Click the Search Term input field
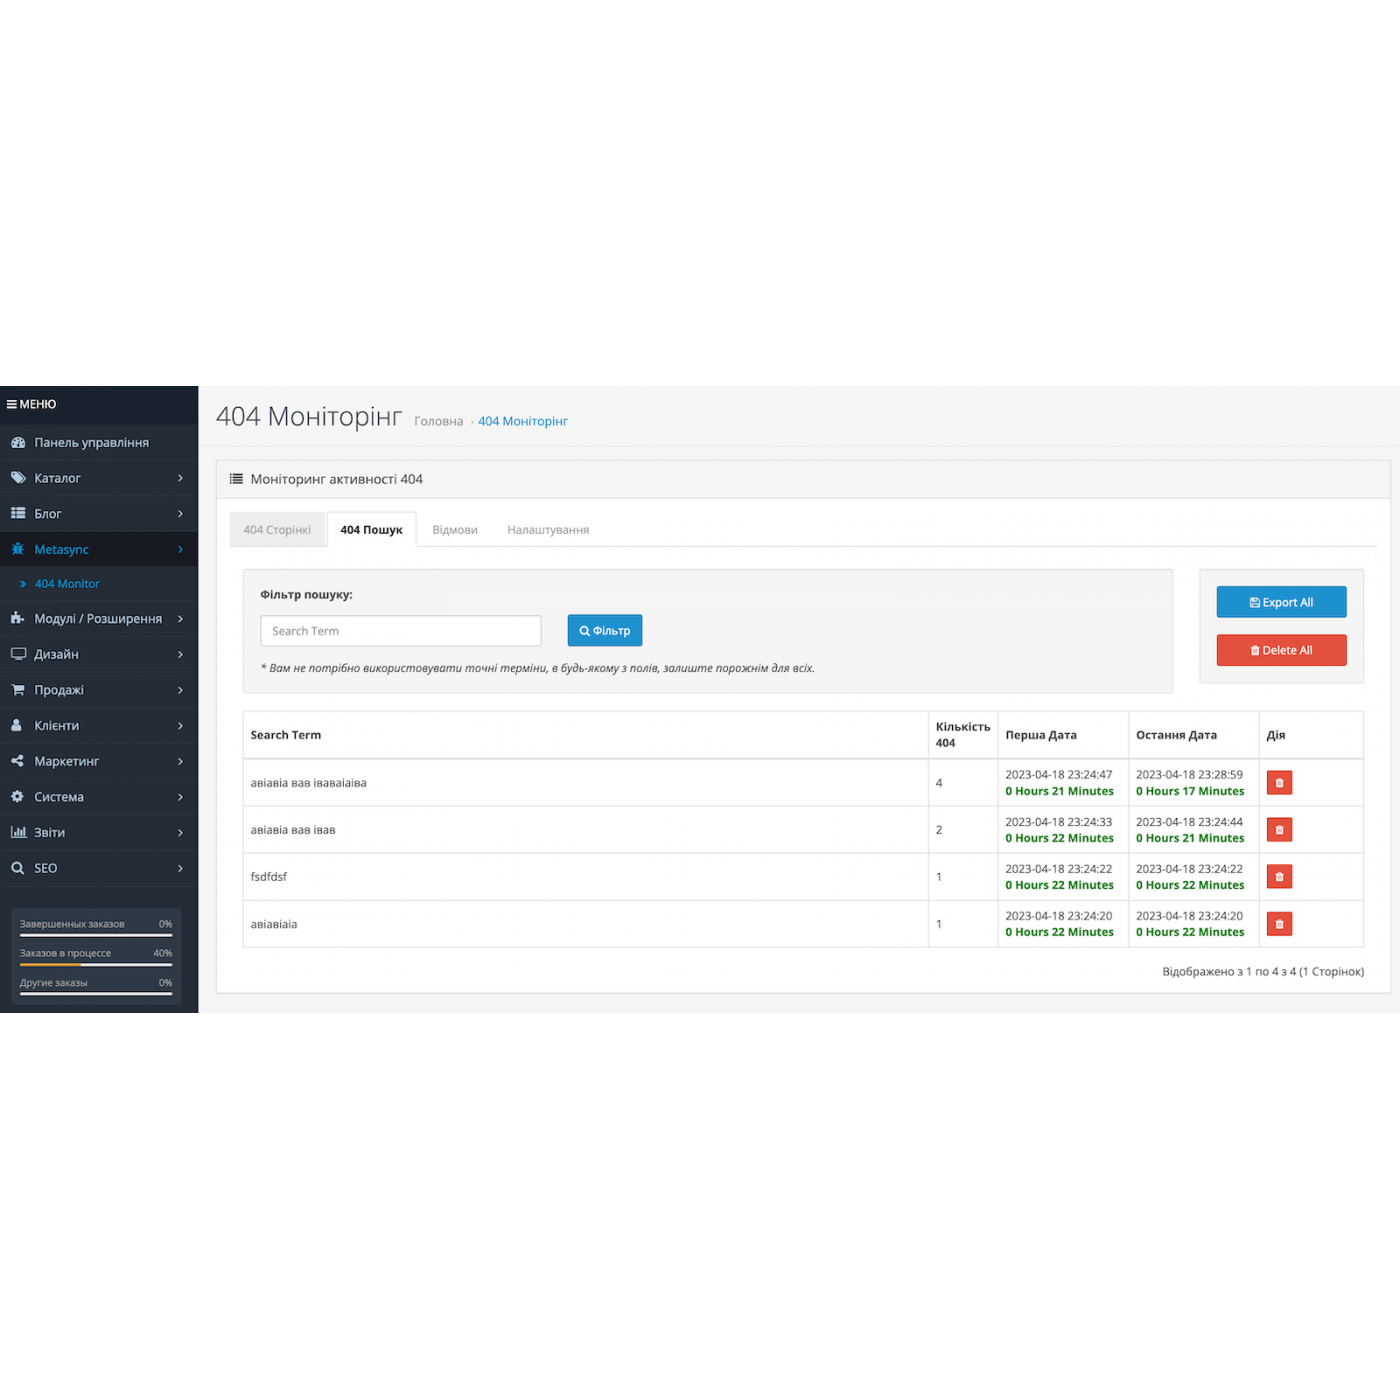Screen dimensions: 1400x1400 pyautogui.click(x=400, y=631)
